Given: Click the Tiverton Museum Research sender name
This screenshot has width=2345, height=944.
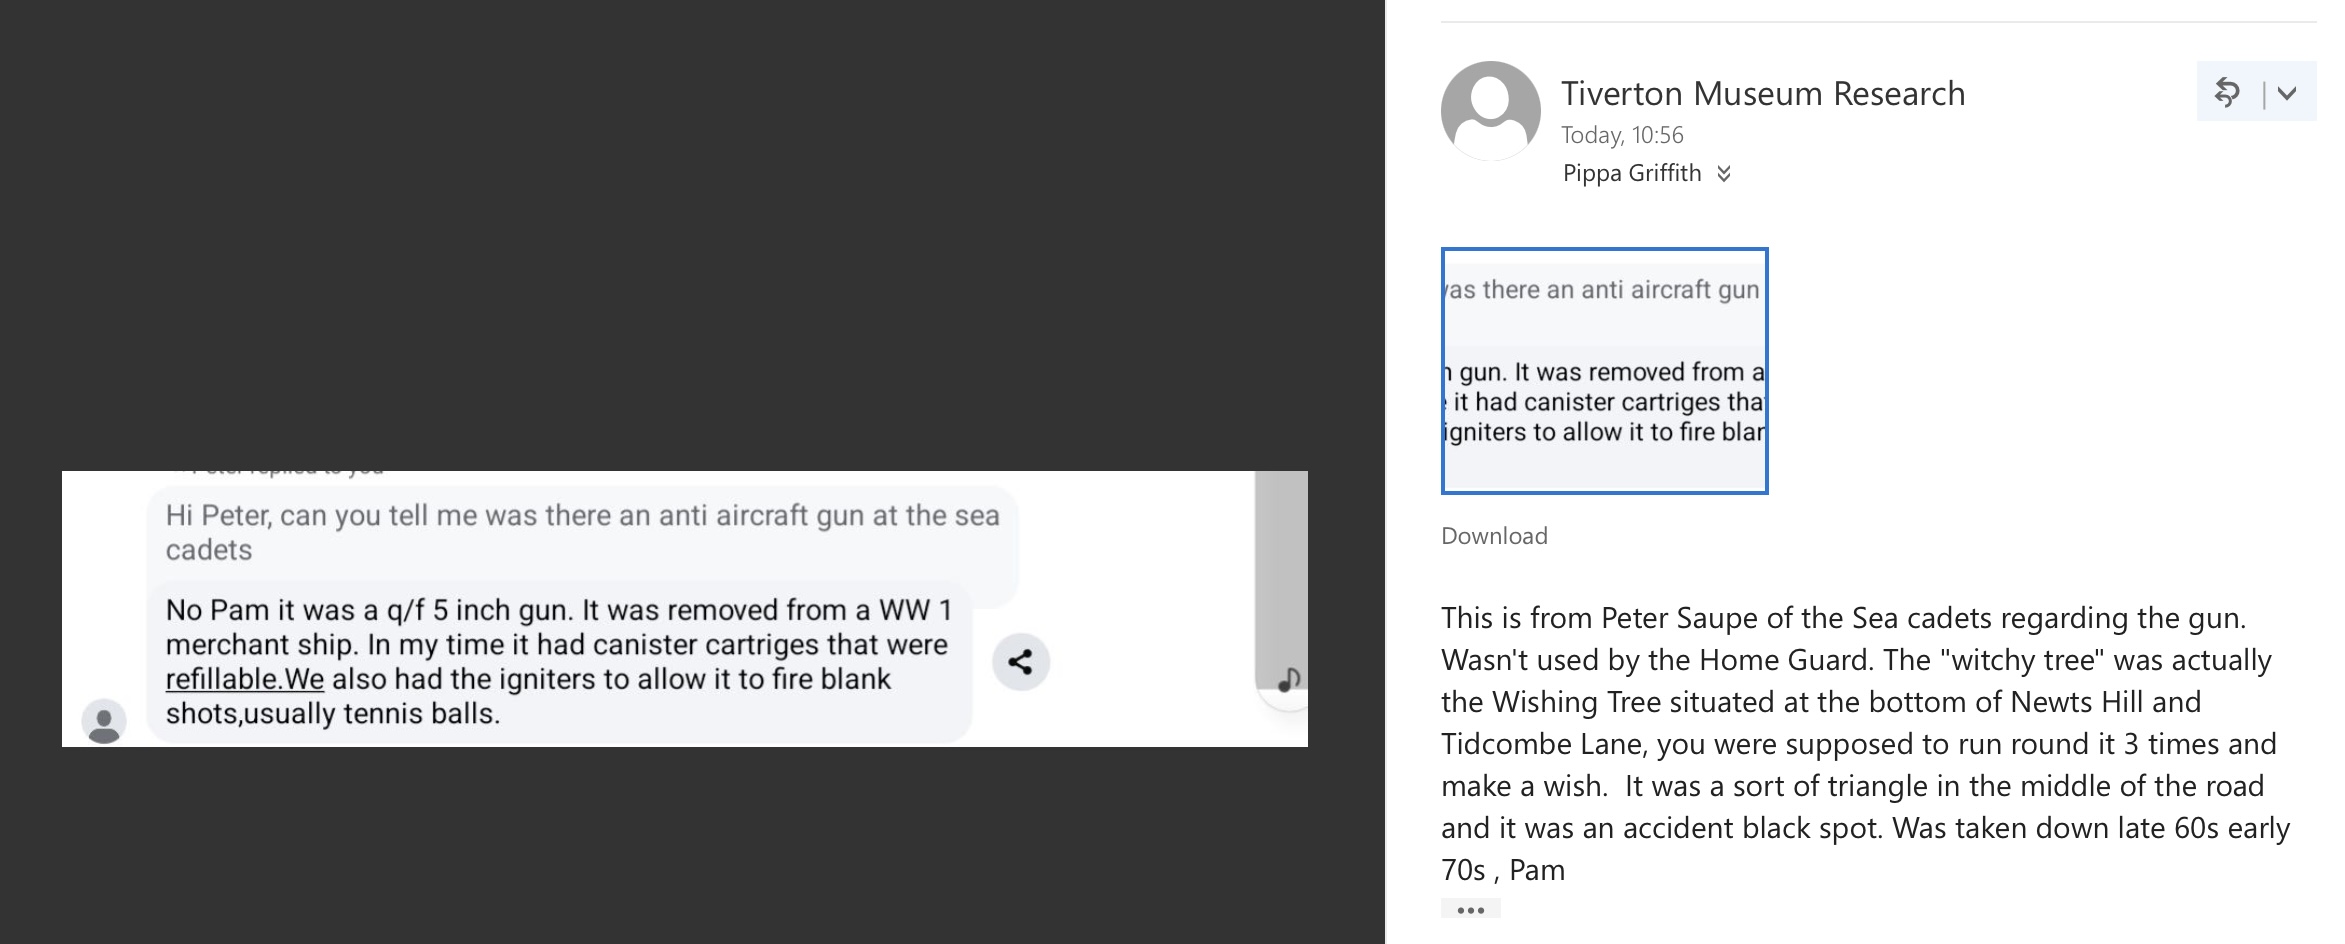Looking at the screenshot, I should 1762,93.
